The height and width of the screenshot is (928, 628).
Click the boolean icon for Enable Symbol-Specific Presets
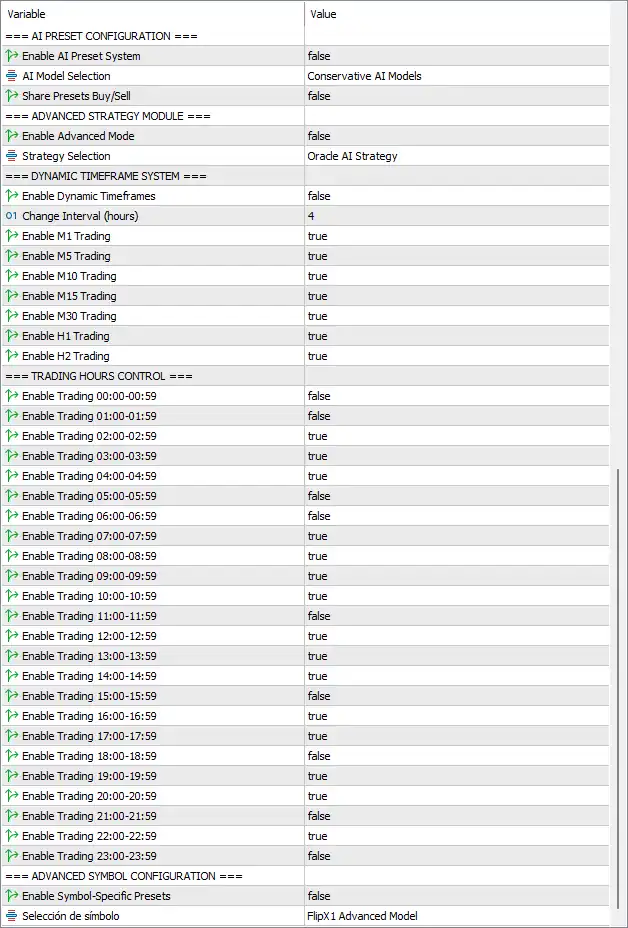click(x=11, y=896)
